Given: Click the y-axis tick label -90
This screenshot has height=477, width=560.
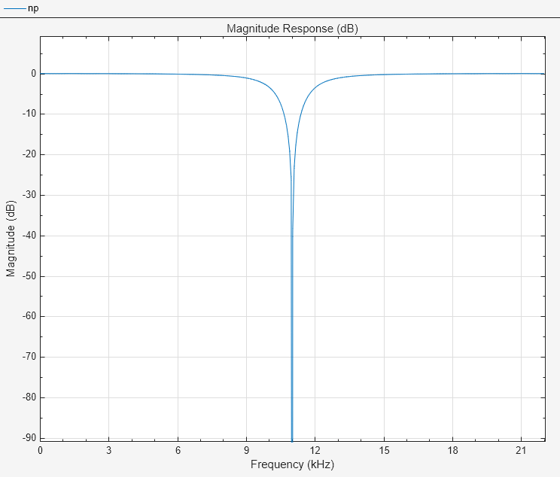Looking at the screenshot, I should [29, 438].
